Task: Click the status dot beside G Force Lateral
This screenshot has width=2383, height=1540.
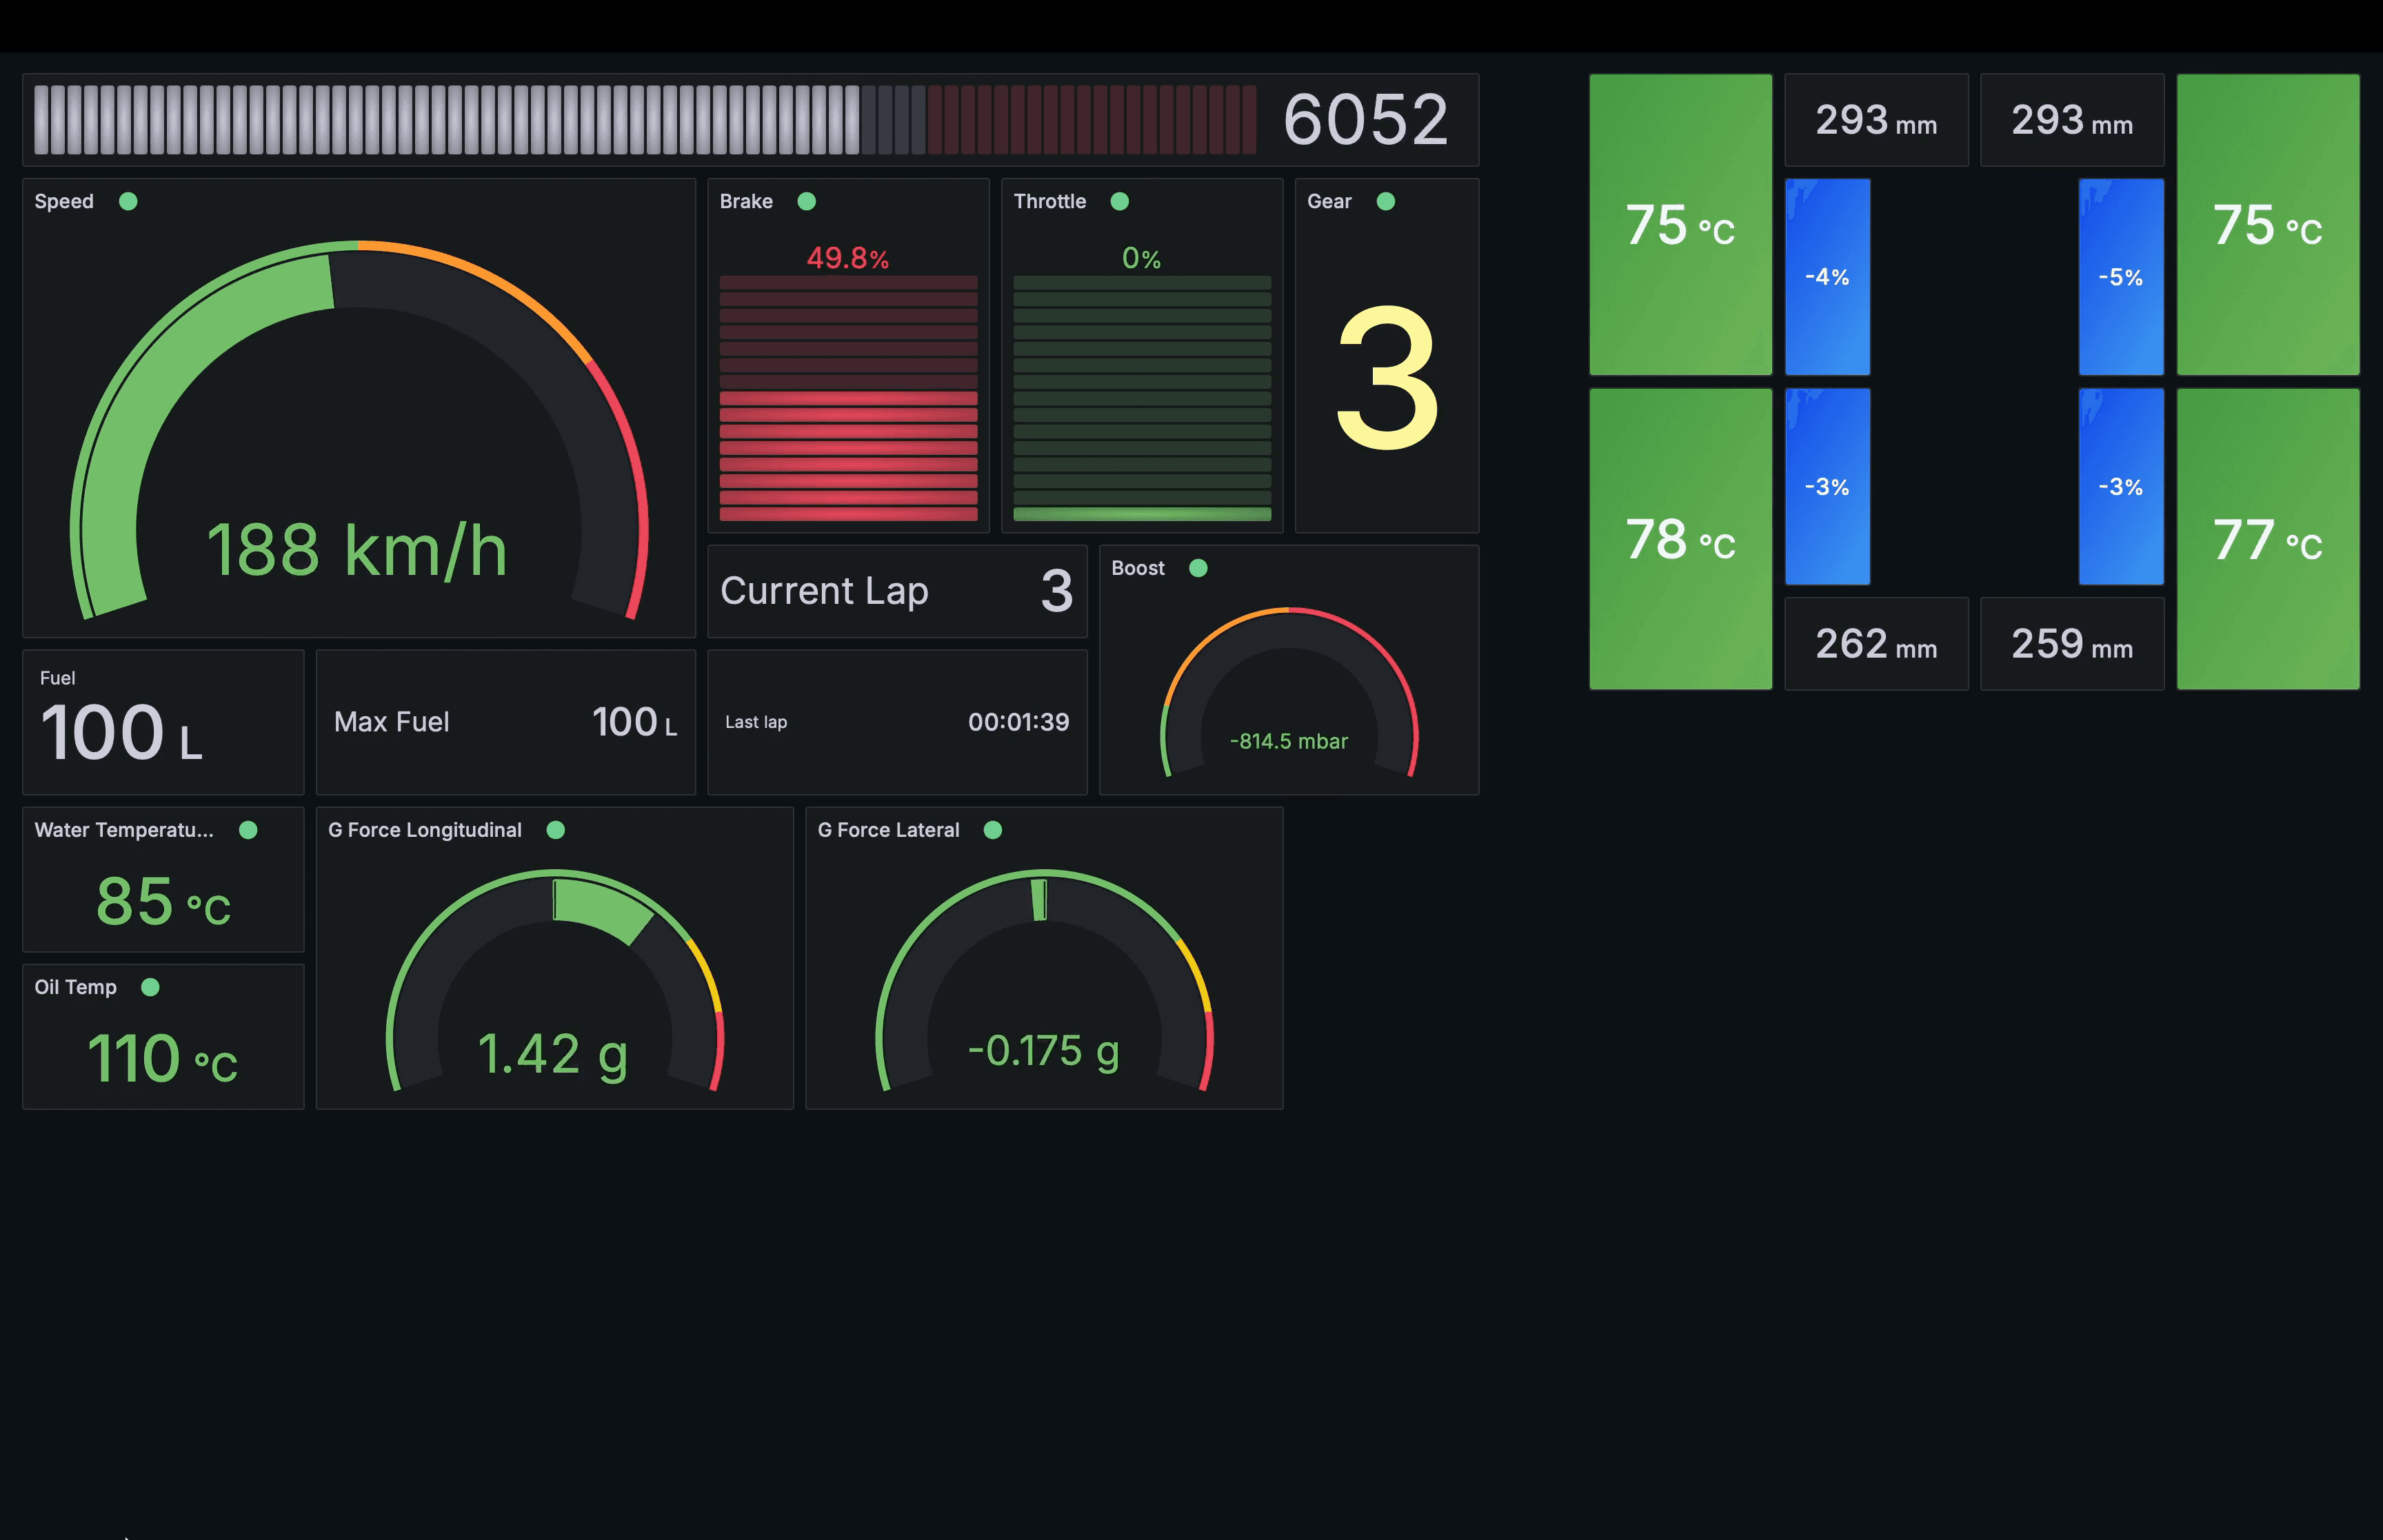Action: click(x=993, y=830)
